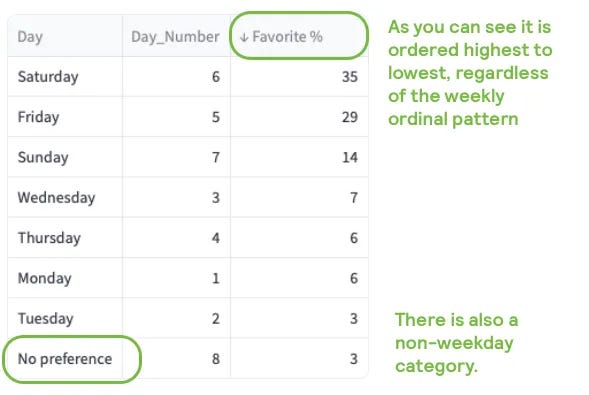
Task: Select Favorite % value 7 for Wednesday
Action: pyautogui.click(x=354, y=198)
